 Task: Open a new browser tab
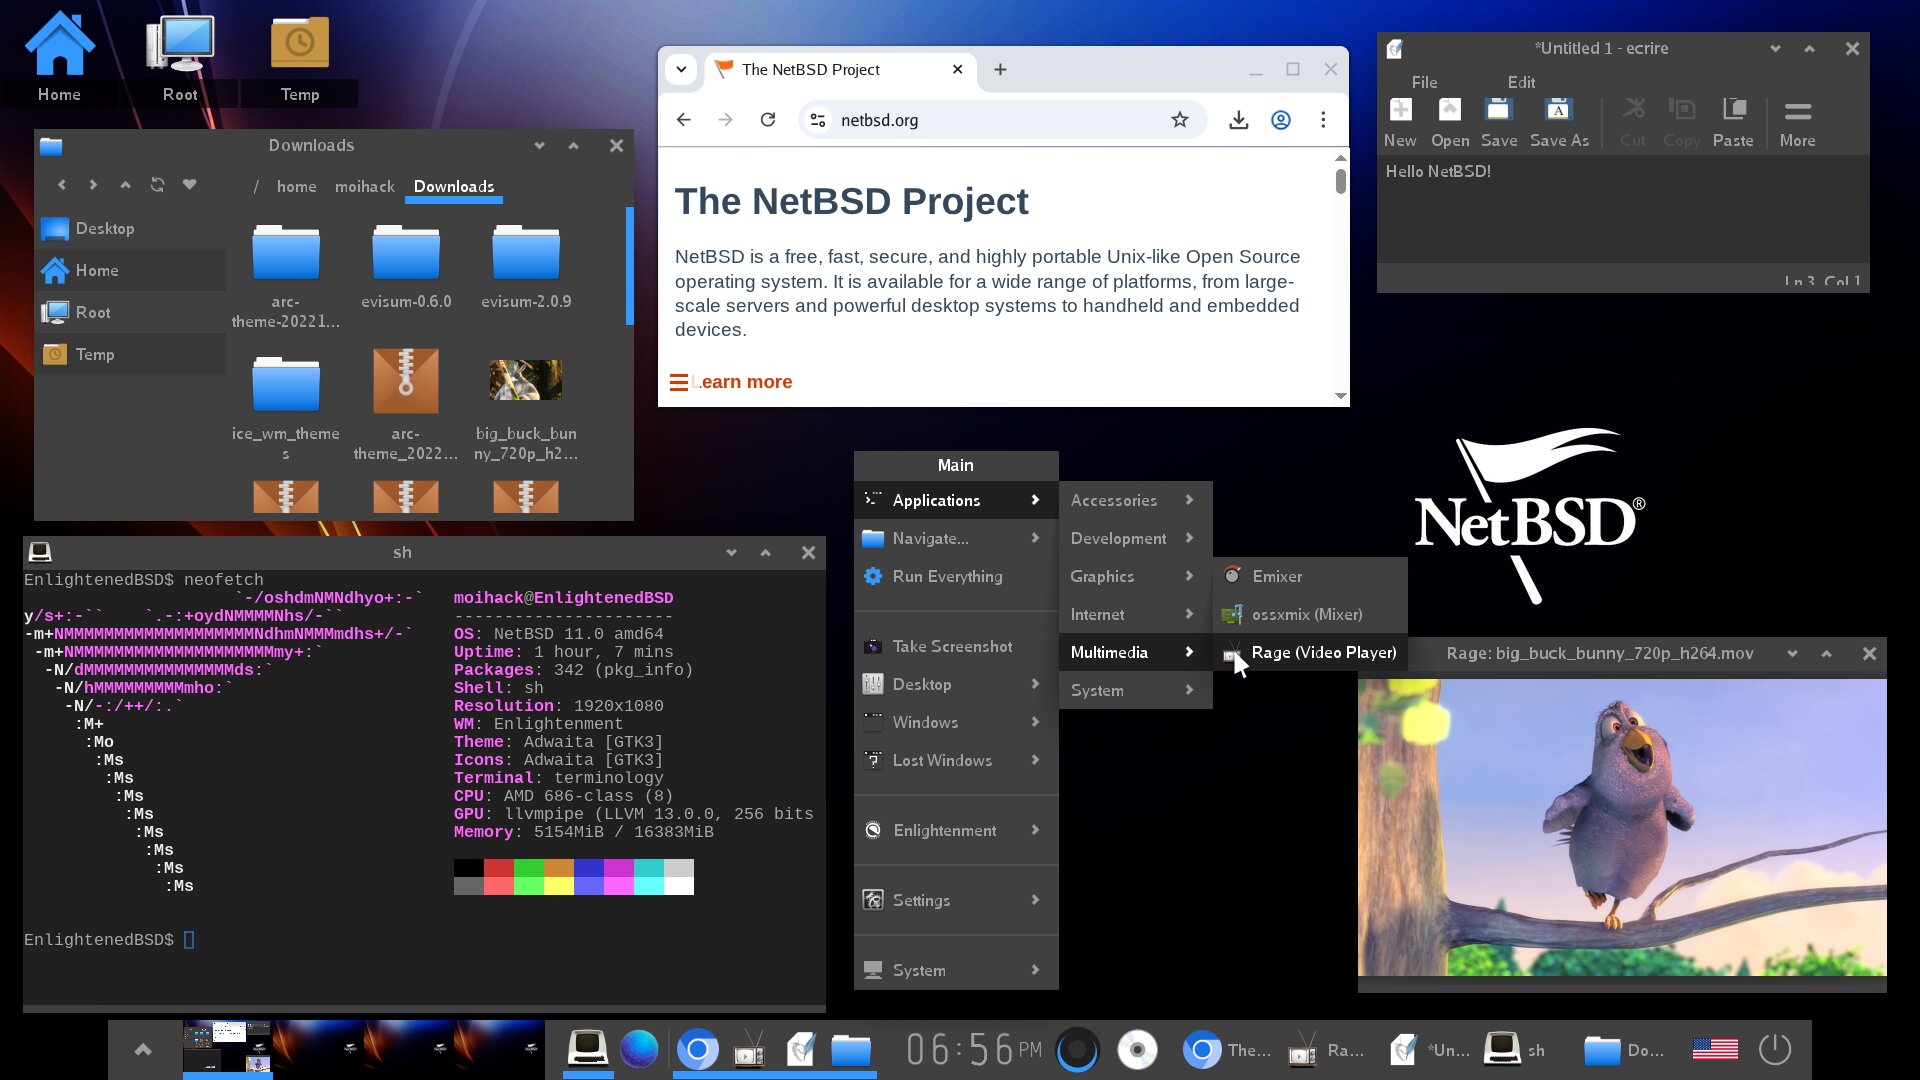[1000, 69]
